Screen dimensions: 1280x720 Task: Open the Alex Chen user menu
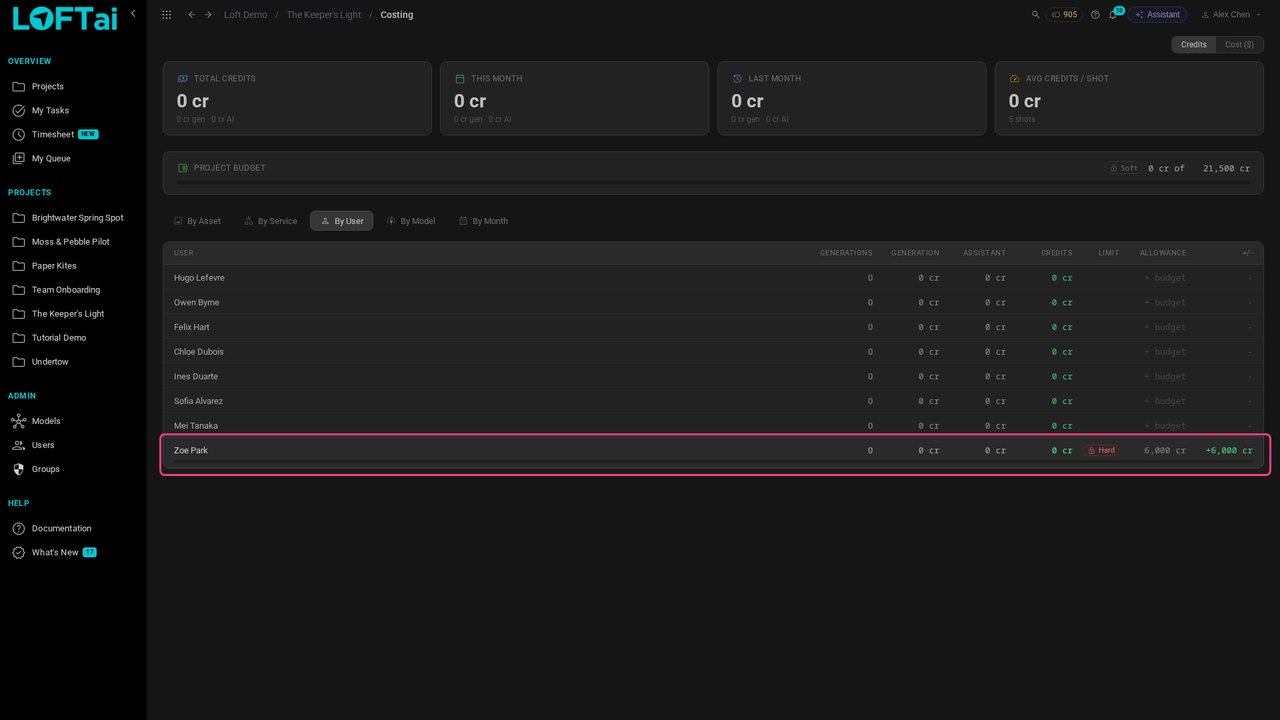(x=1230, y=15)
